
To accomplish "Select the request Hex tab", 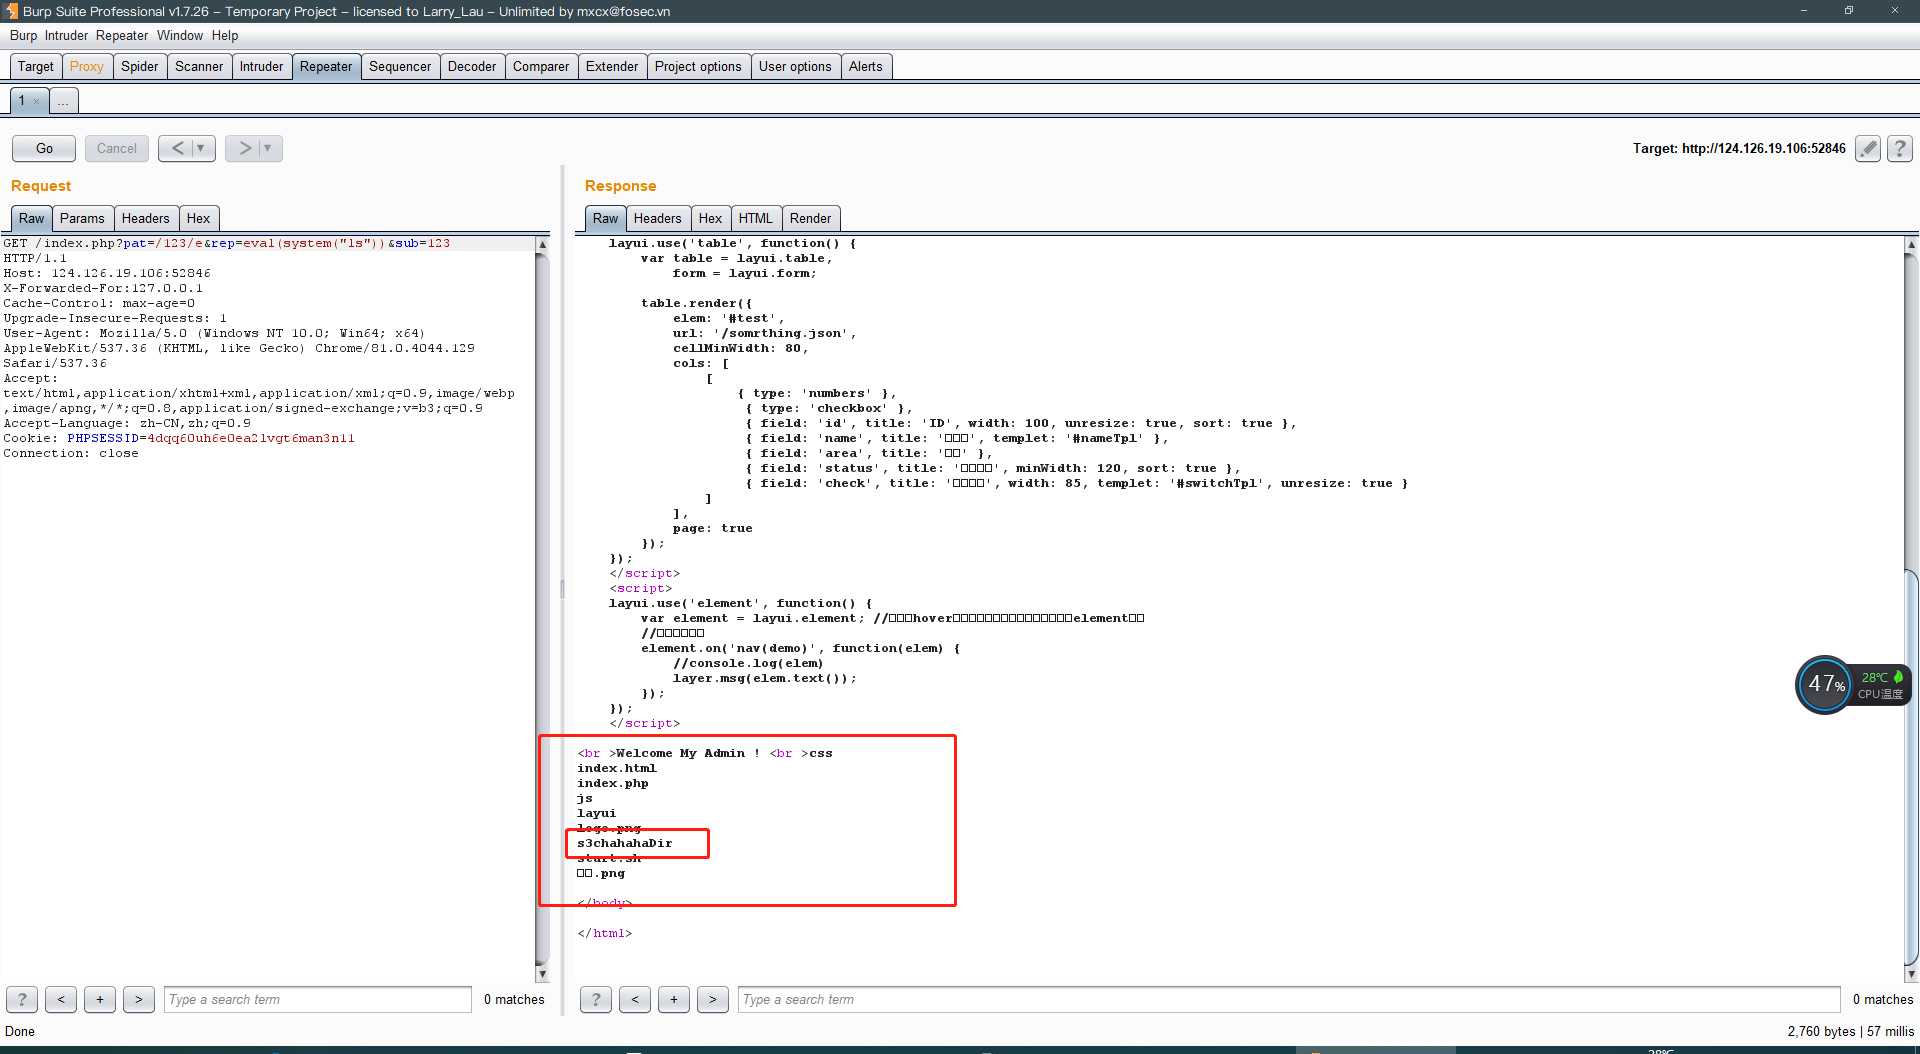I will [199, 218].
